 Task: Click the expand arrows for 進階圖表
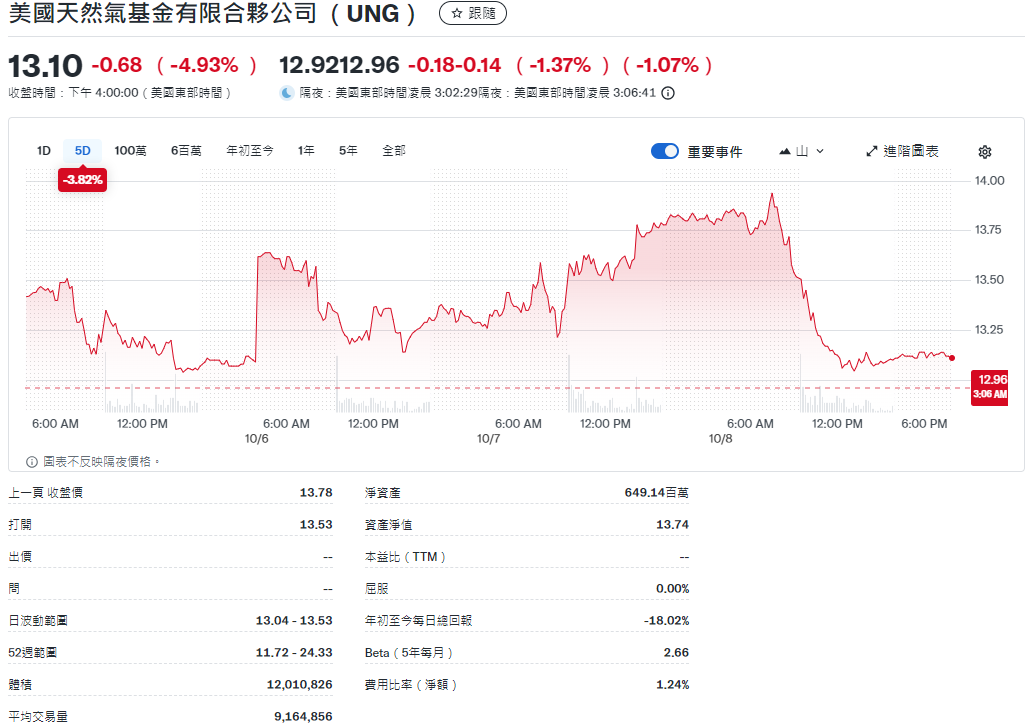(871, 151)
